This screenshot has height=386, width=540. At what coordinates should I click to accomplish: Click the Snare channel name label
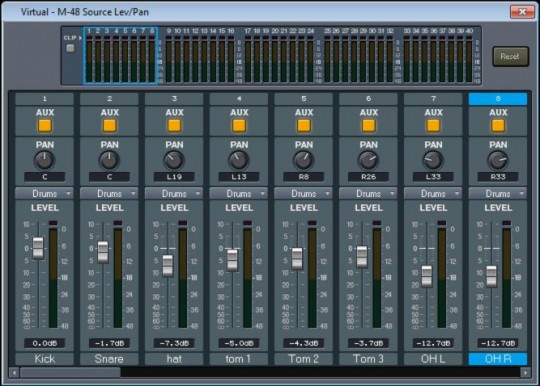coord(109,359)
